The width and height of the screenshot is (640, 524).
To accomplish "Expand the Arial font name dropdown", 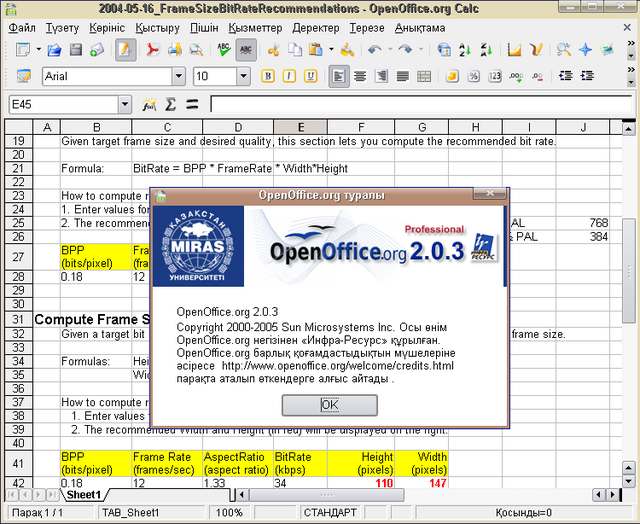I will pos(177,76).
